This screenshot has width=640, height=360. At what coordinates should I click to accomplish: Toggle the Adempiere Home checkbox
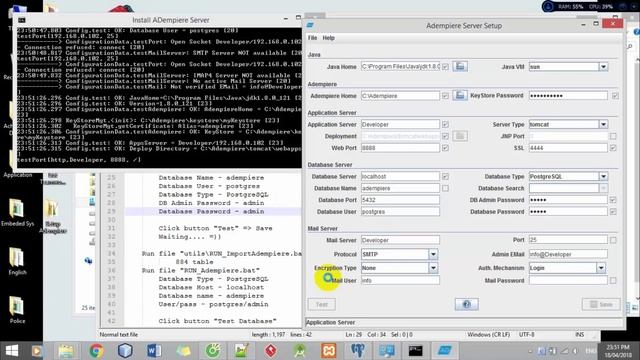445,96
